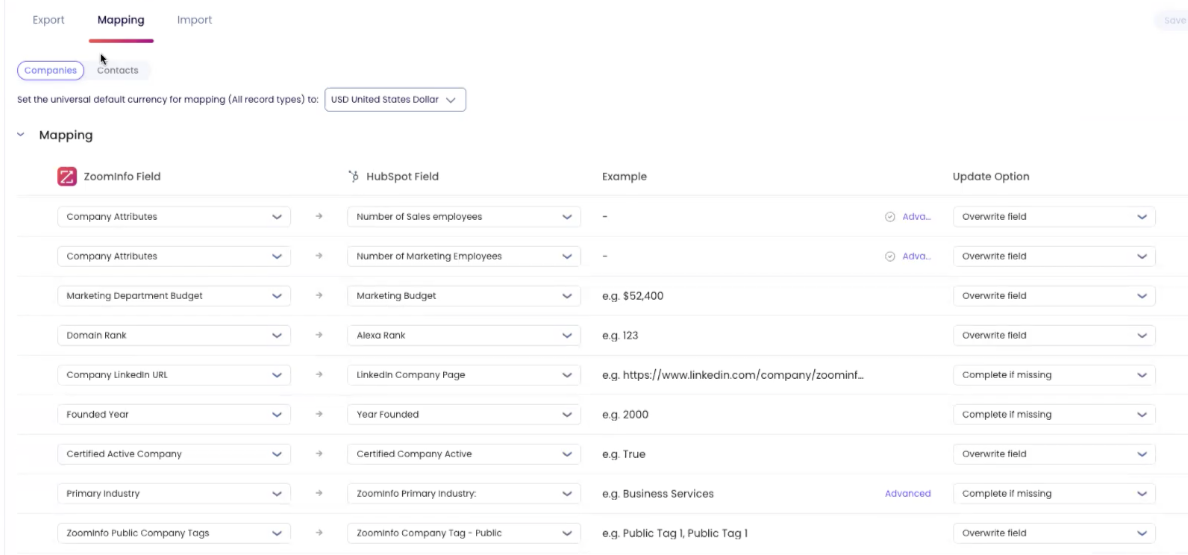Screen dimensions: 1188x555
Task: Open update option dropdown for ZoomInfo Company Tag - Public row
Action: [1054, 533]
